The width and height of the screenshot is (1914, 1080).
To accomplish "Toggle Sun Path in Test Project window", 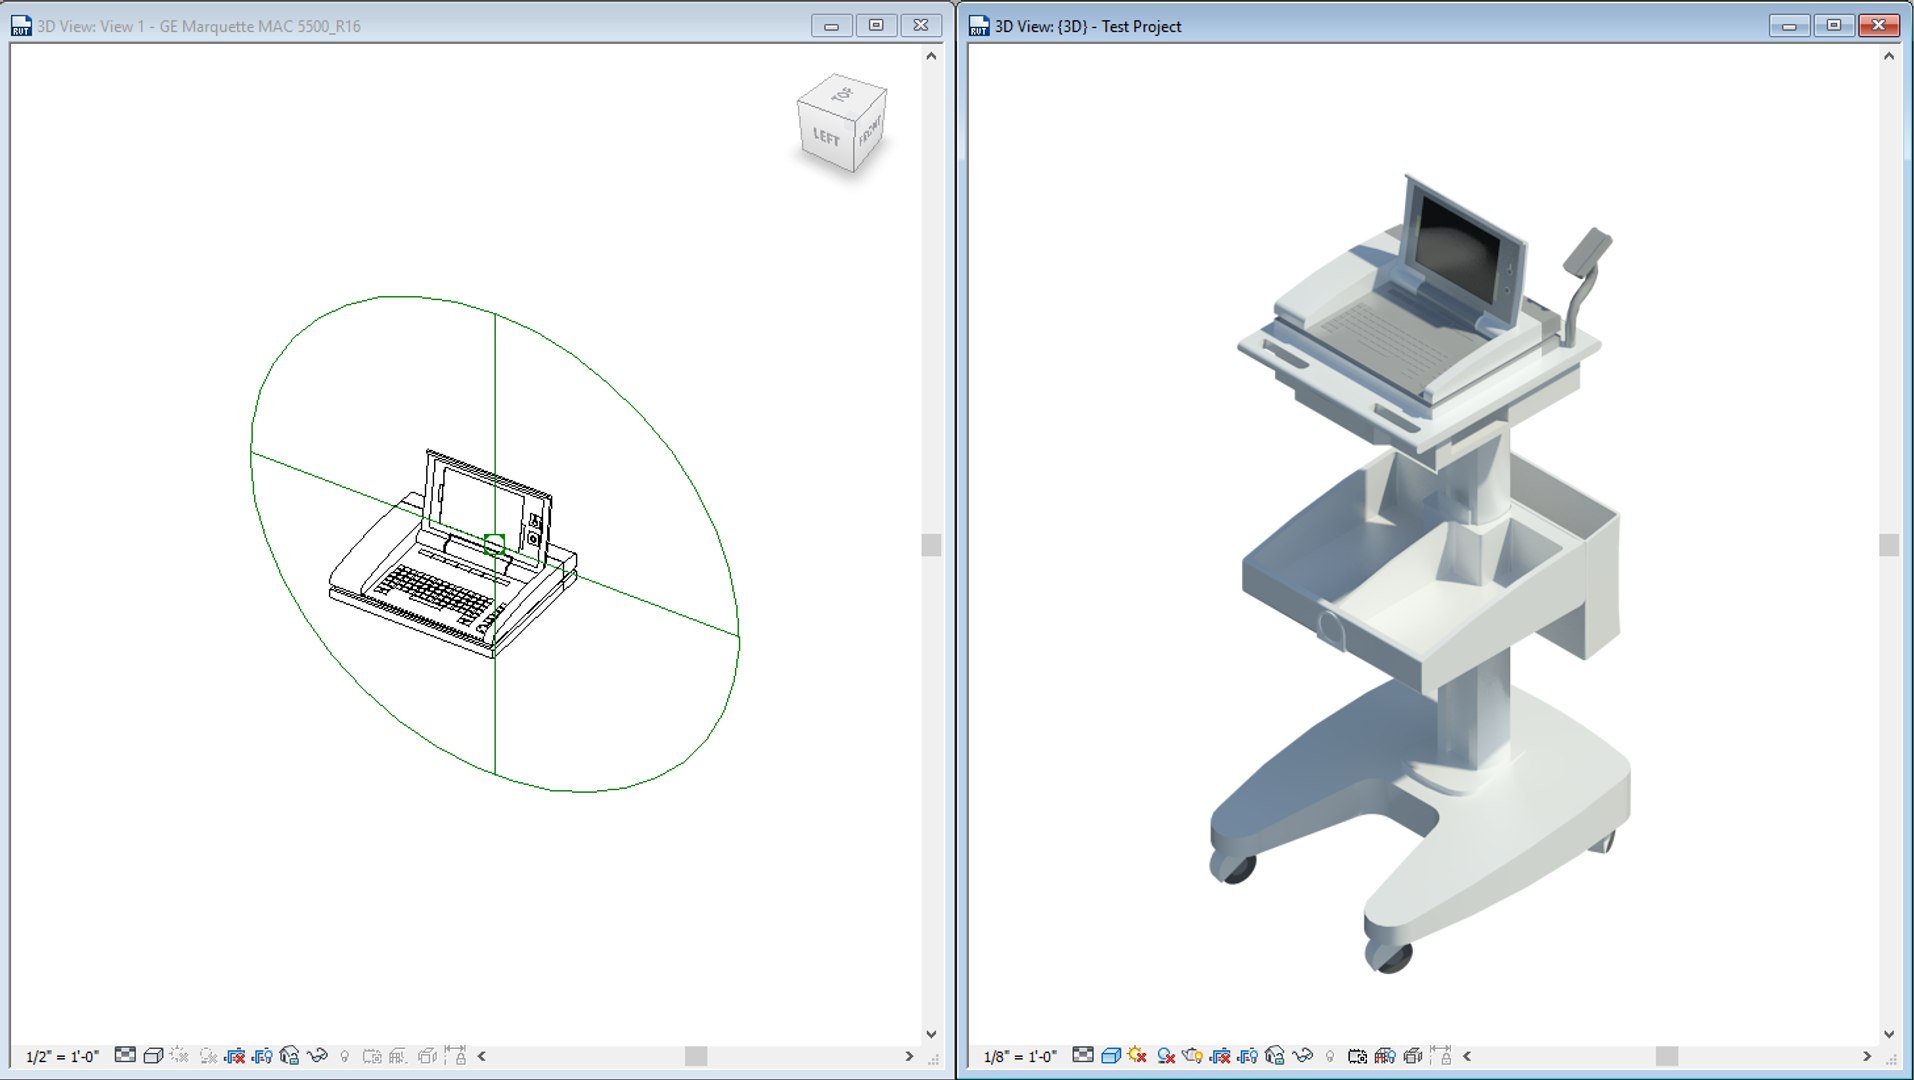I will [x=1137, y=1055].
